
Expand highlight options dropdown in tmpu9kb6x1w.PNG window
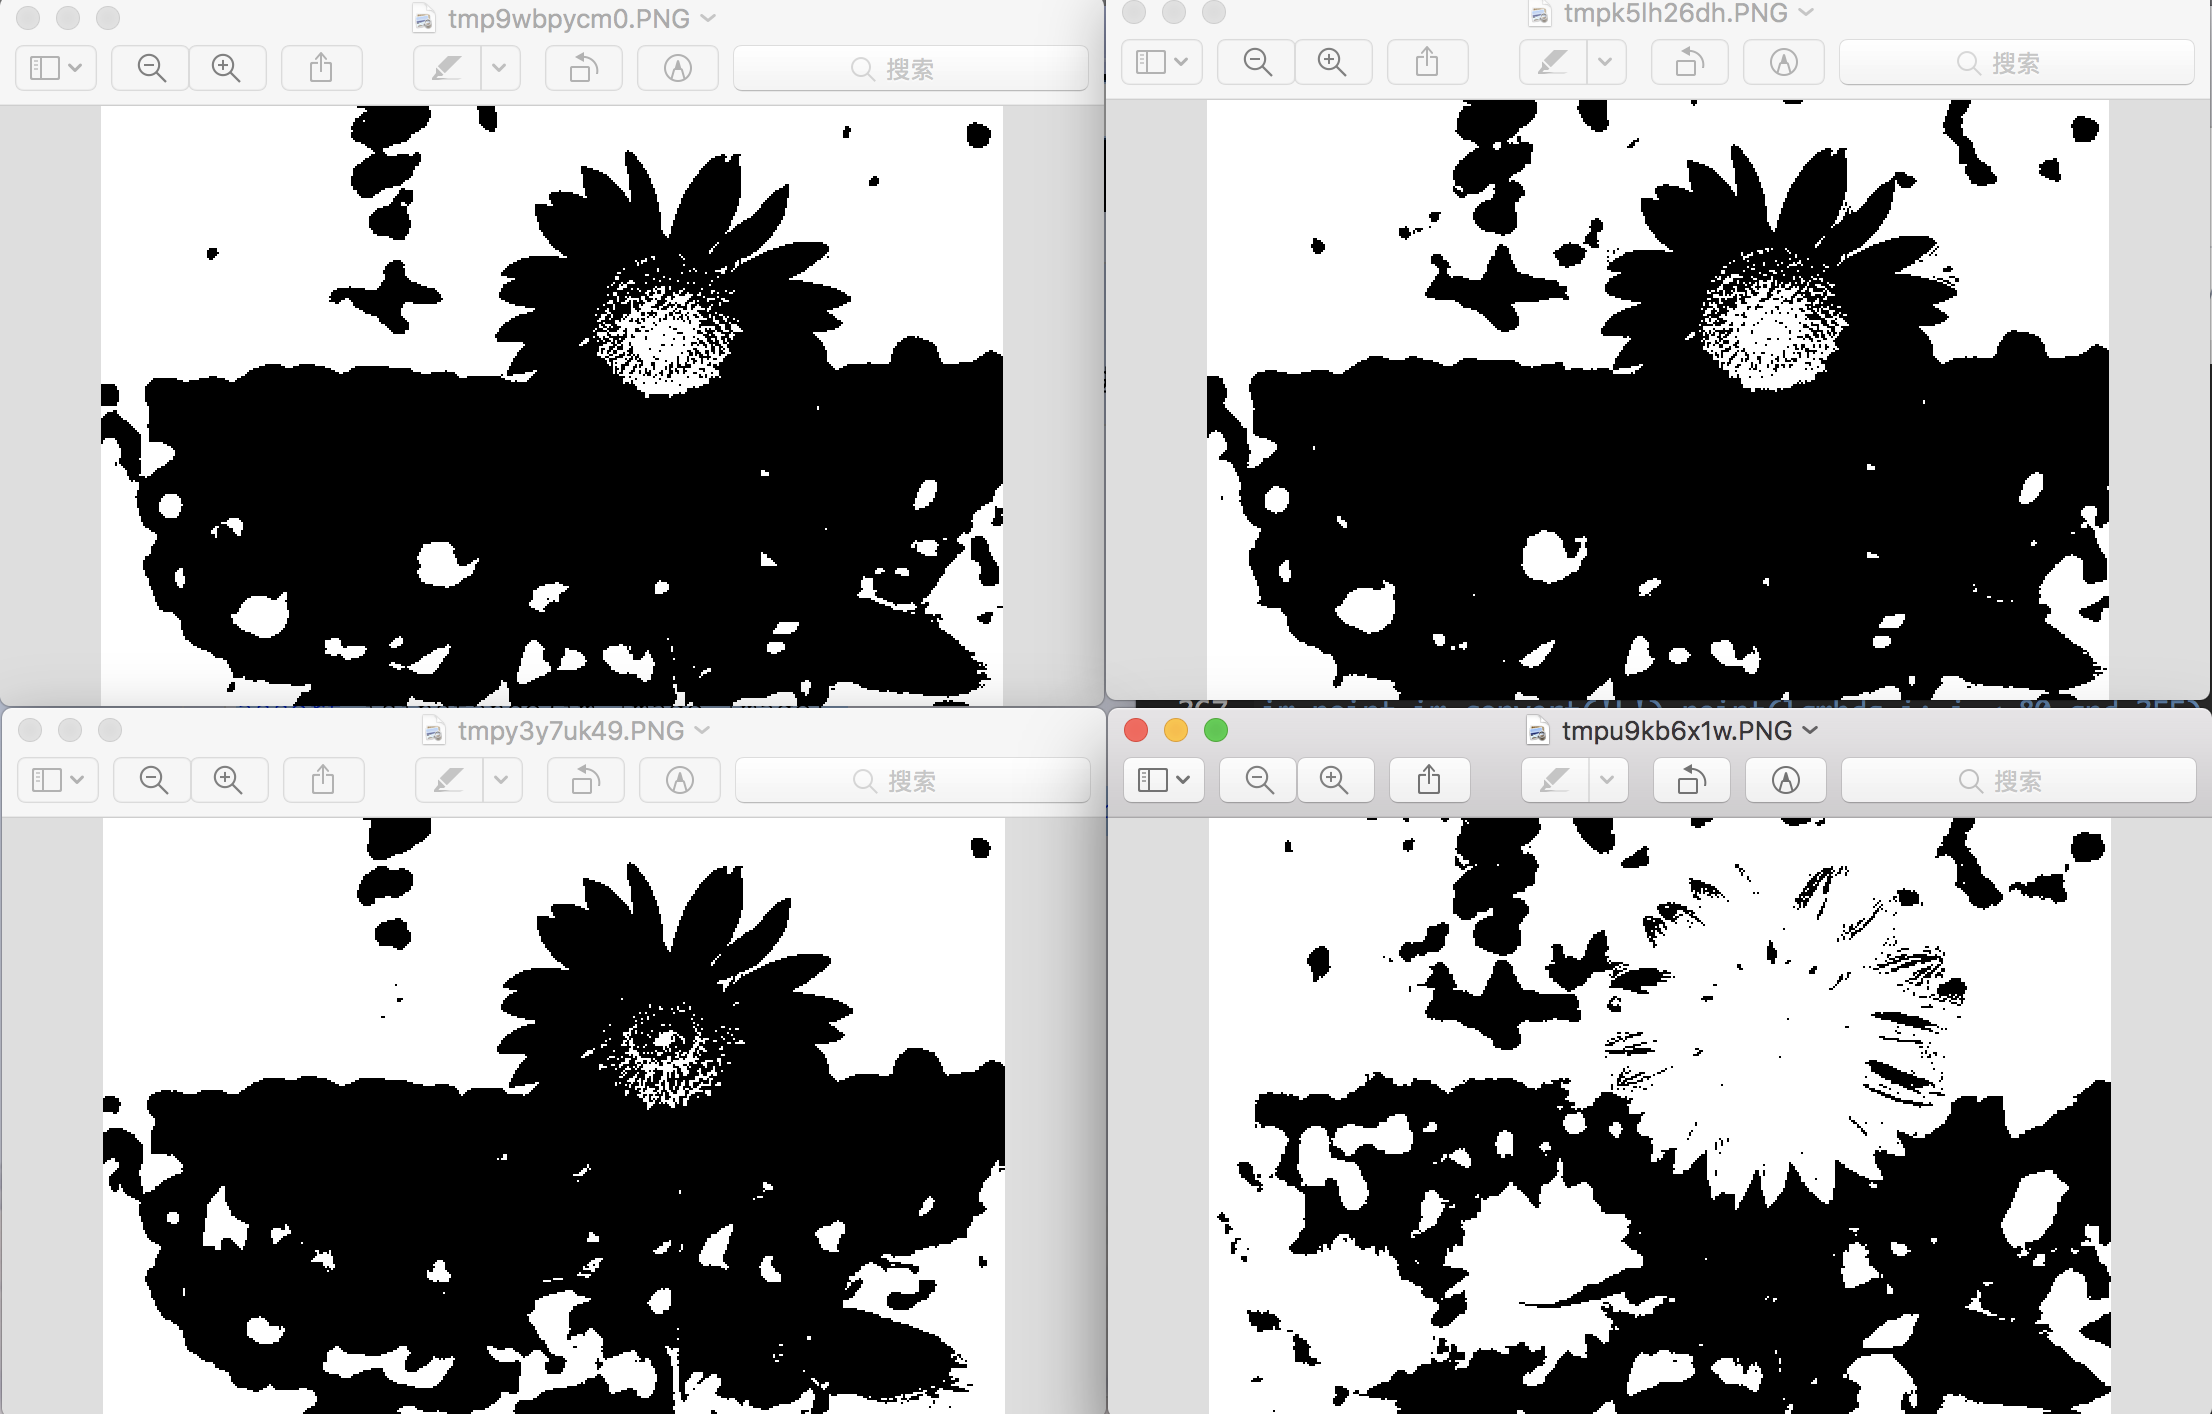(1607, 780)
